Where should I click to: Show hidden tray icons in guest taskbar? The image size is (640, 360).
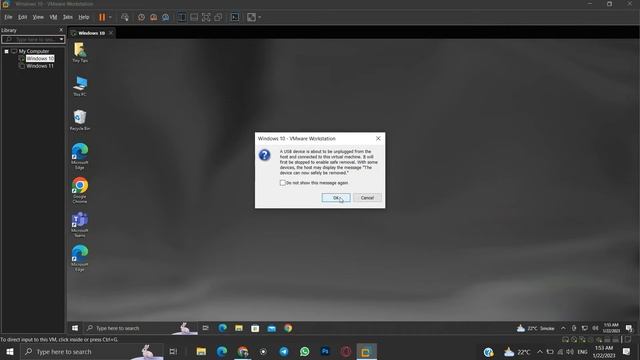(x=563, y=328)
